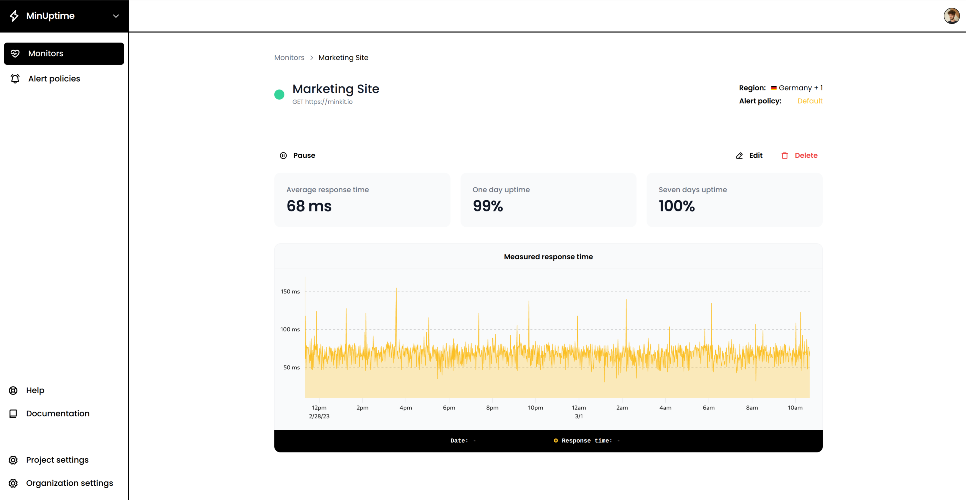Viewport: 966px width, 500px height.
Task: Click the Help globe icon
Action: click(x=13, y=390)
